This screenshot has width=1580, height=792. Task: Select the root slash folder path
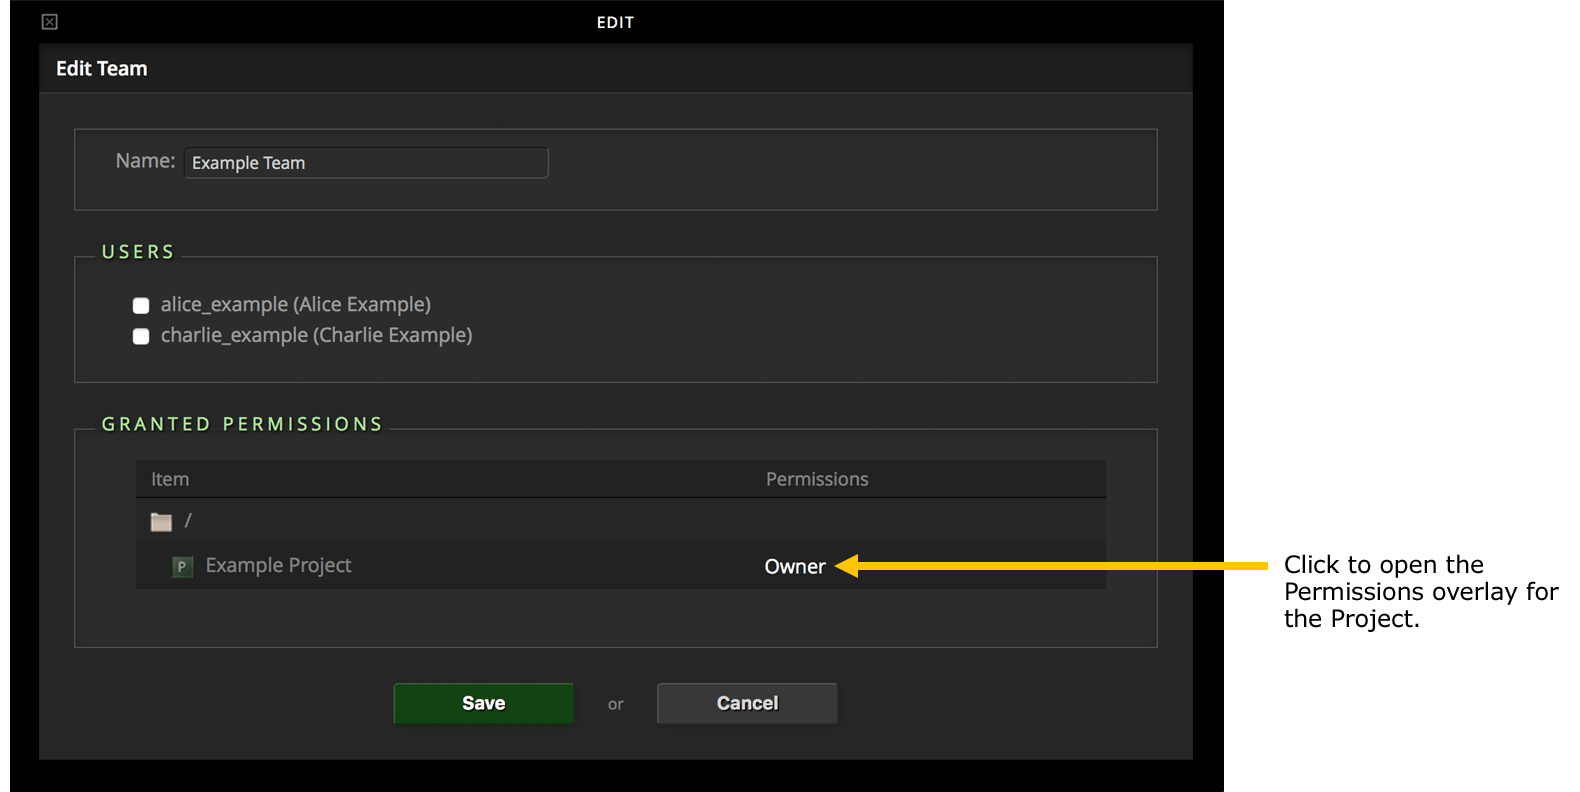tap(188, 521)
